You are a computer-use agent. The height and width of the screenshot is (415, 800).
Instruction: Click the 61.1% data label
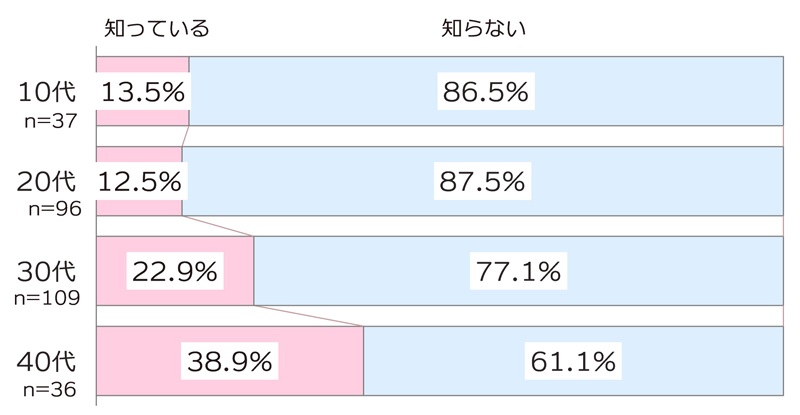tap(573, 360)
